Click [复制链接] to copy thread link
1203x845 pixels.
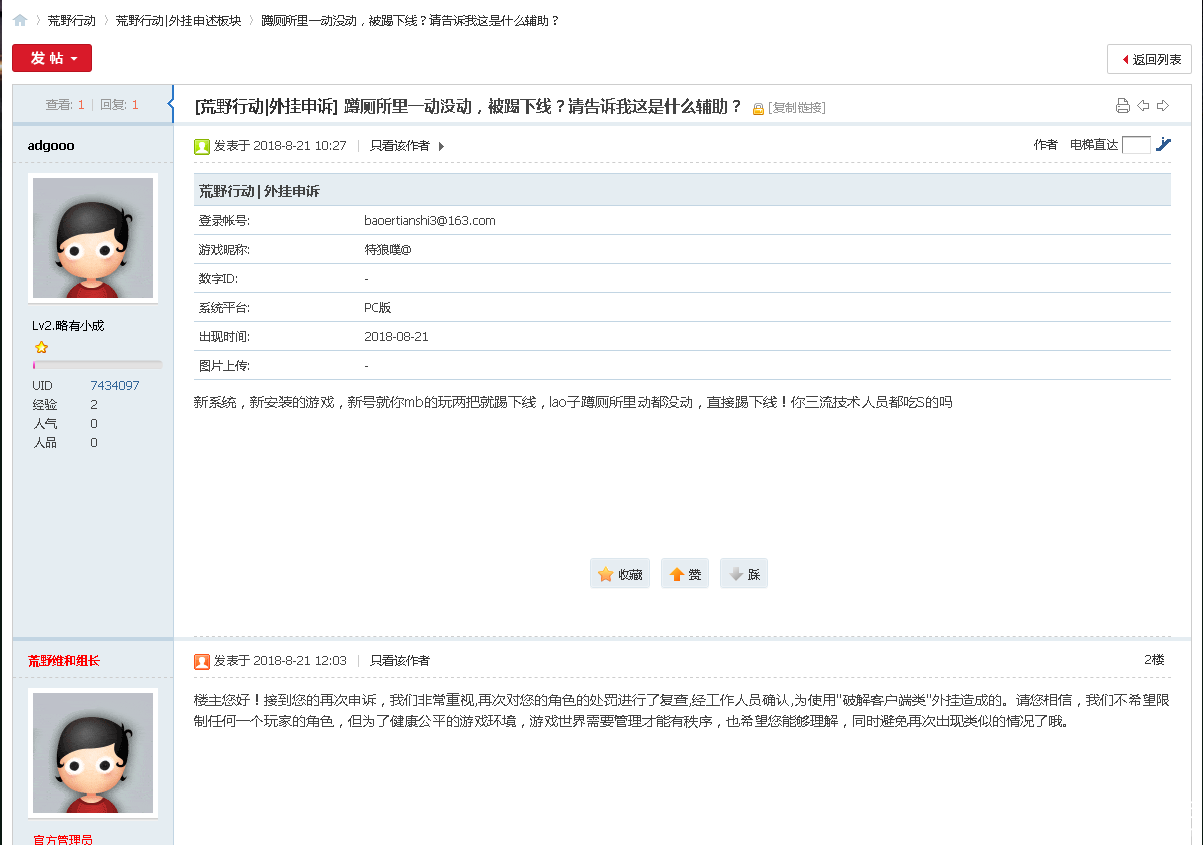click(x=797, y=108)
